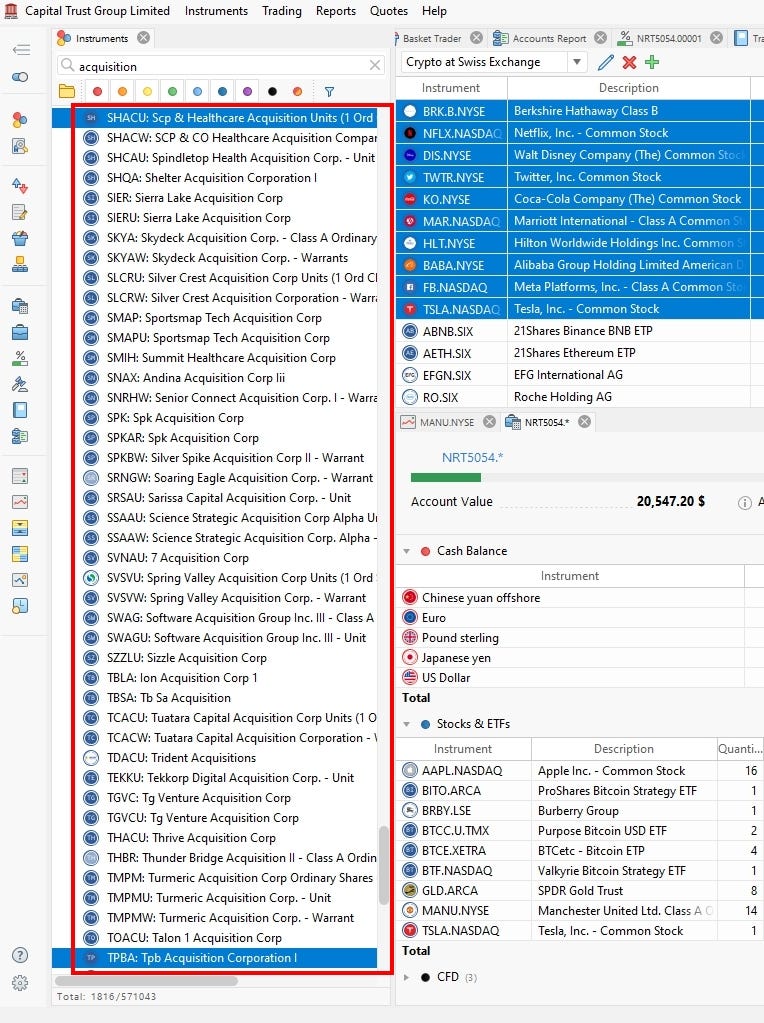Screen dimensions: 764x1023
Task: Select SPK: Spk Acquisition Corp
Action: (215, 418)
